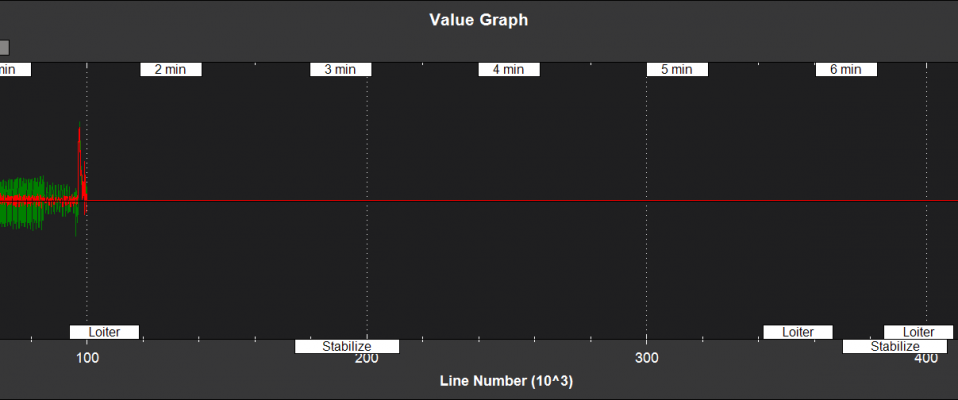
Task: Select the 3 min time marker
Action: 340,70
